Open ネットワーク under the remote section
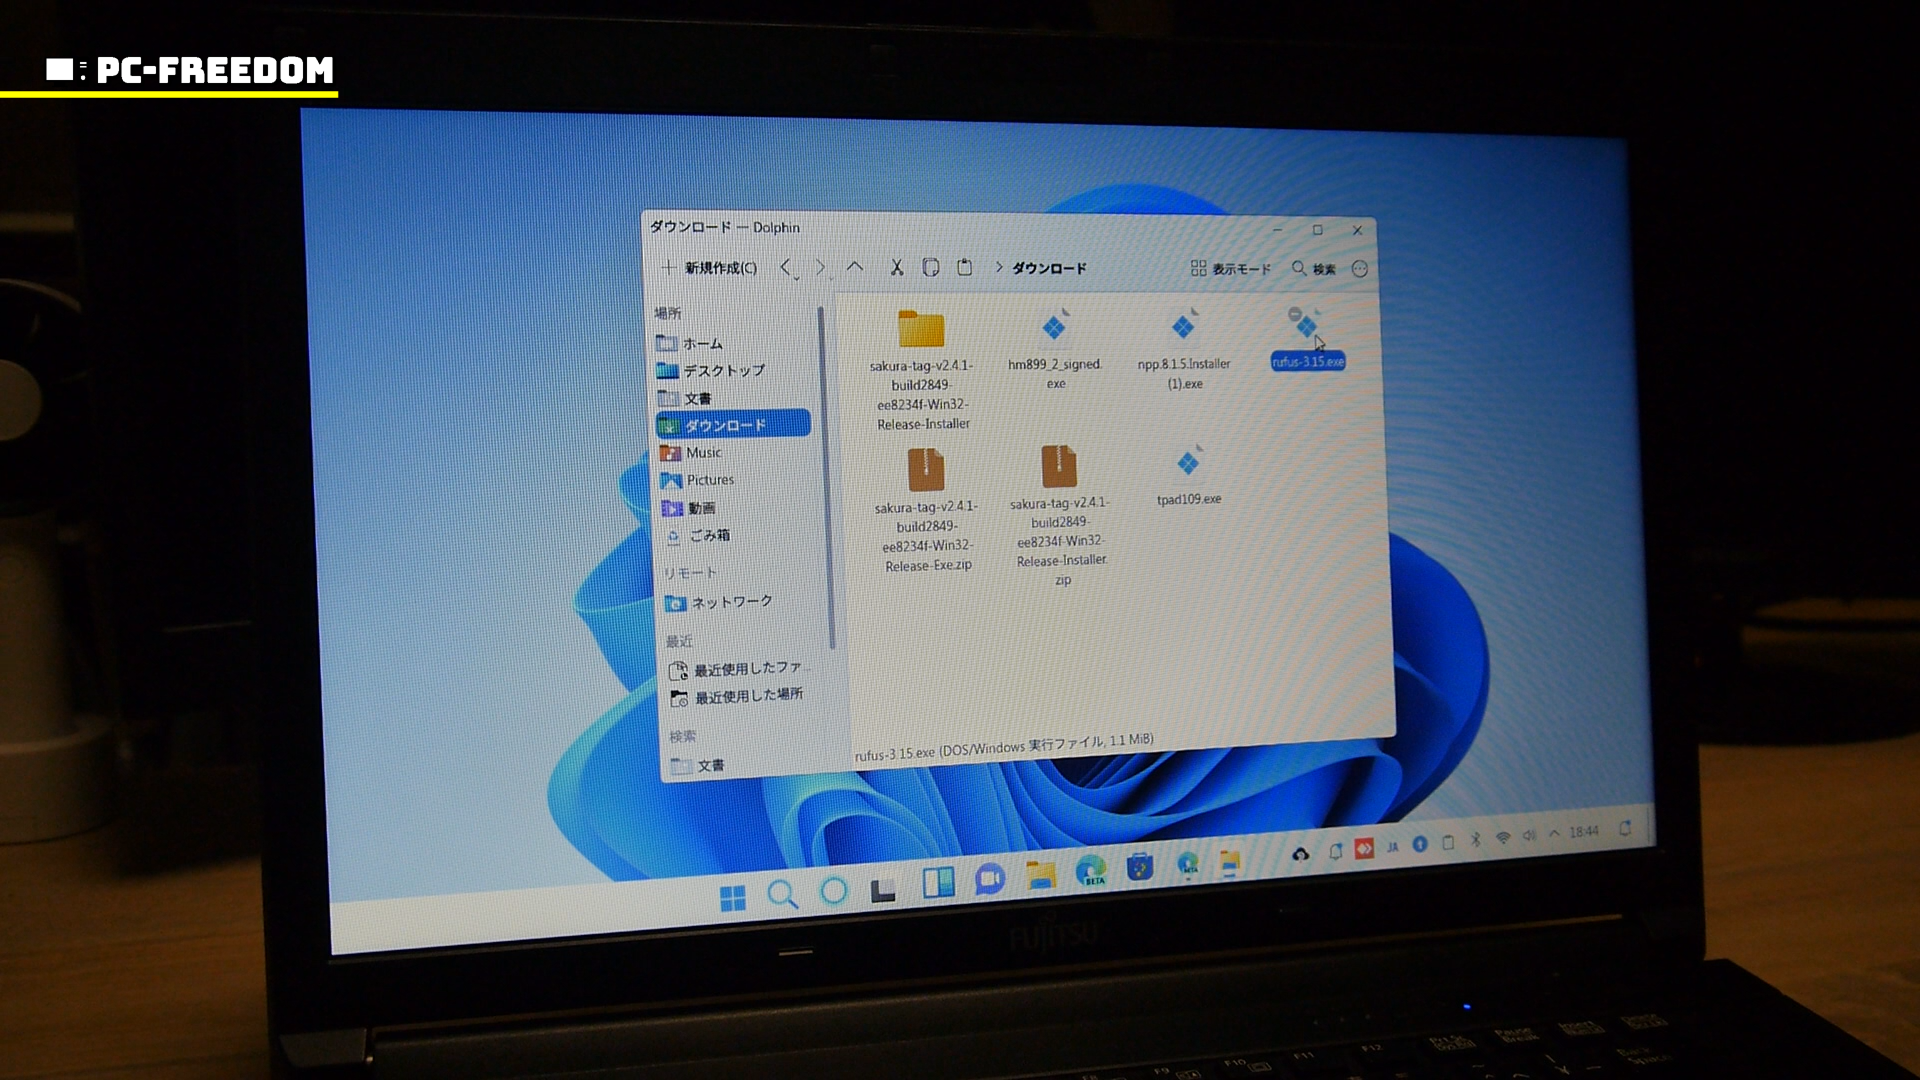The width and height of the screenshot is (1920, 1080). click(730, 602)
